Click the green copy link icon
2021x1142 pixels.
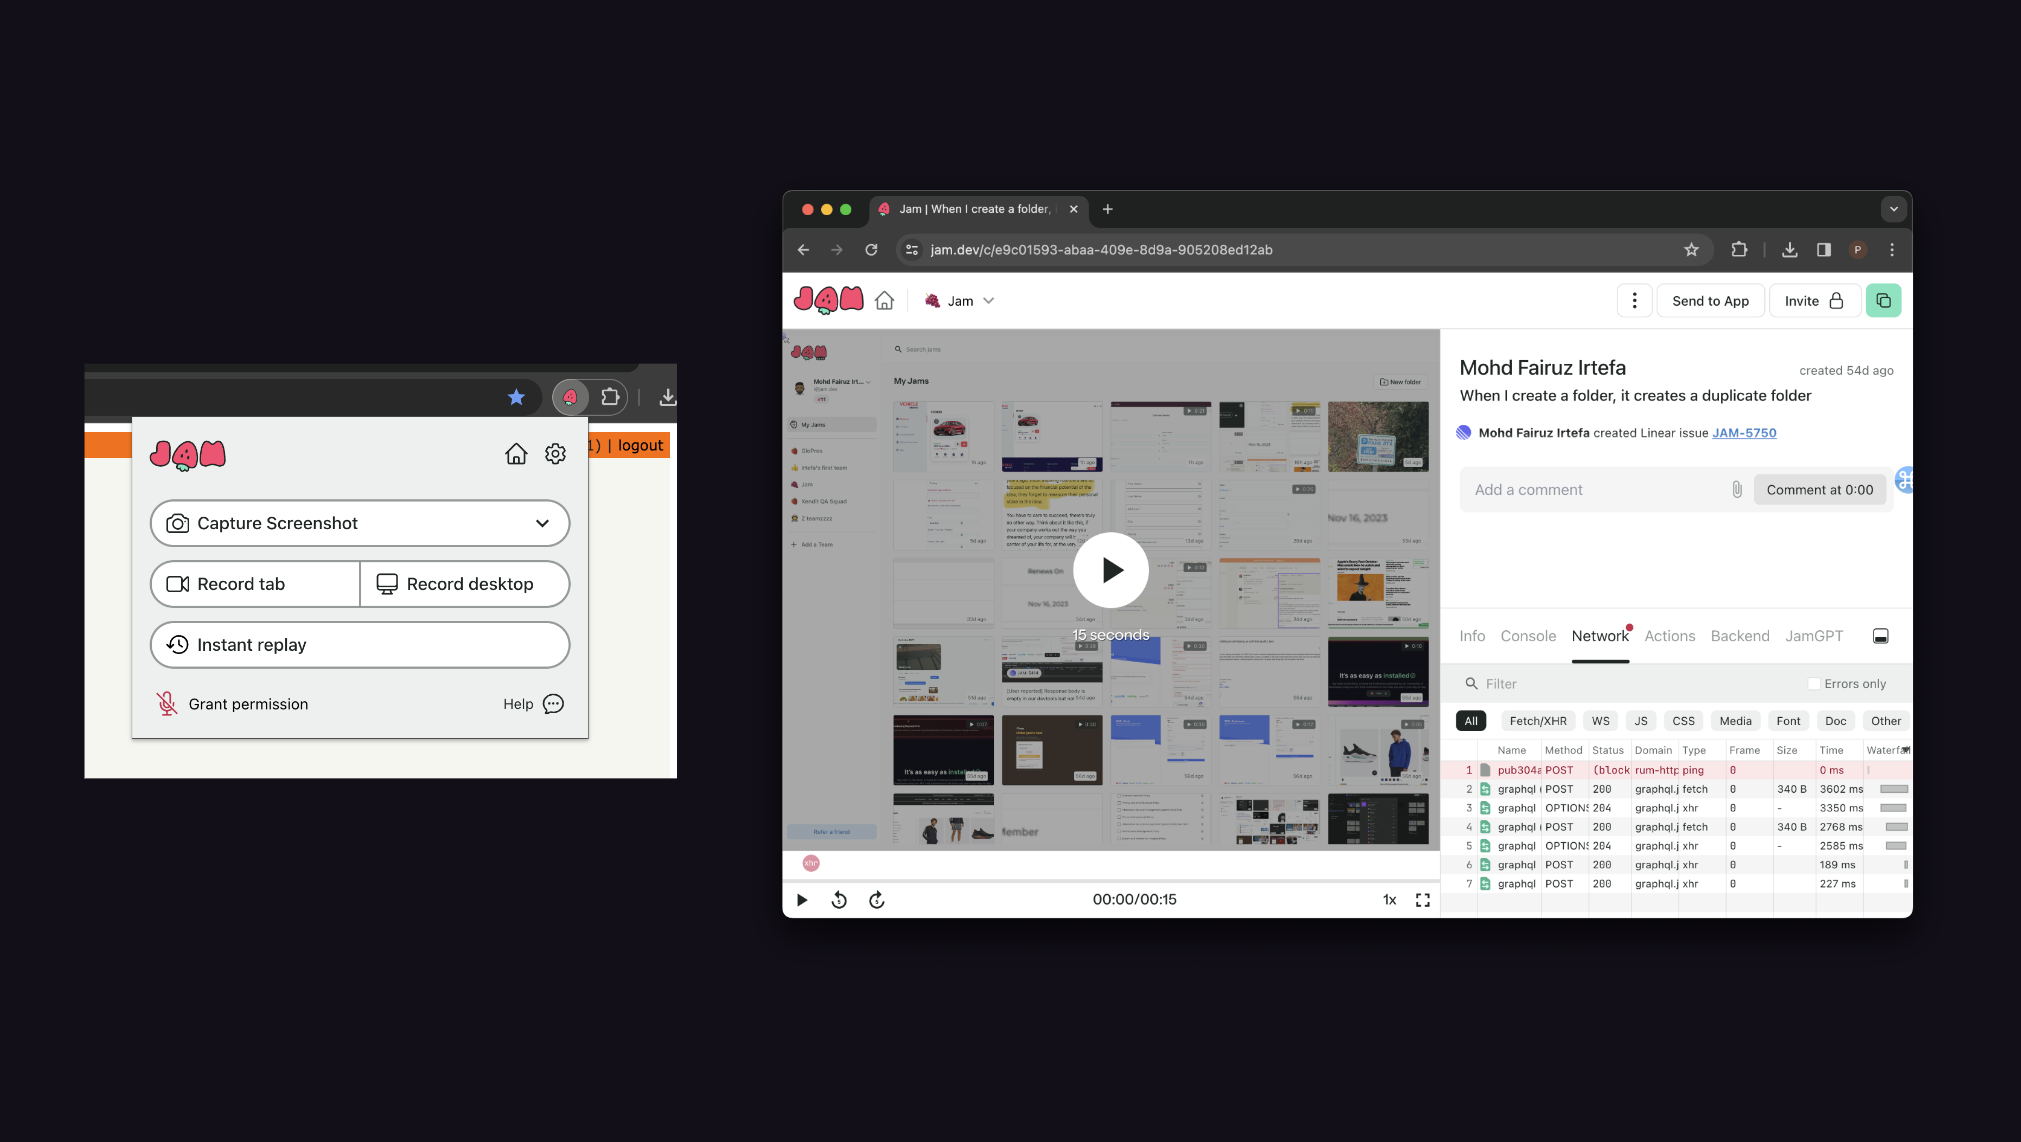pyautogui.click(x=1883, y=301)
